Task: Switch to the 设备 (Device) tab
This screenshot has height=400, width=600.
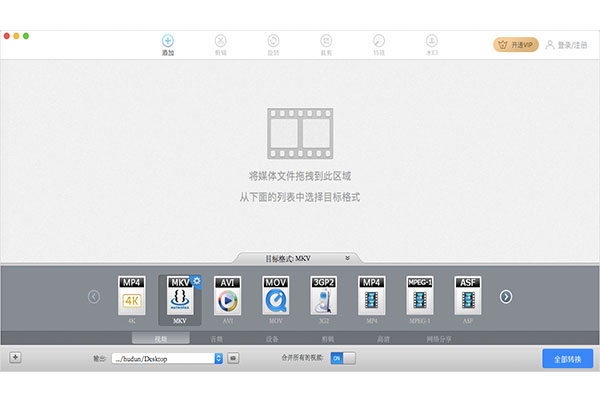Action: tap(272, 339)
